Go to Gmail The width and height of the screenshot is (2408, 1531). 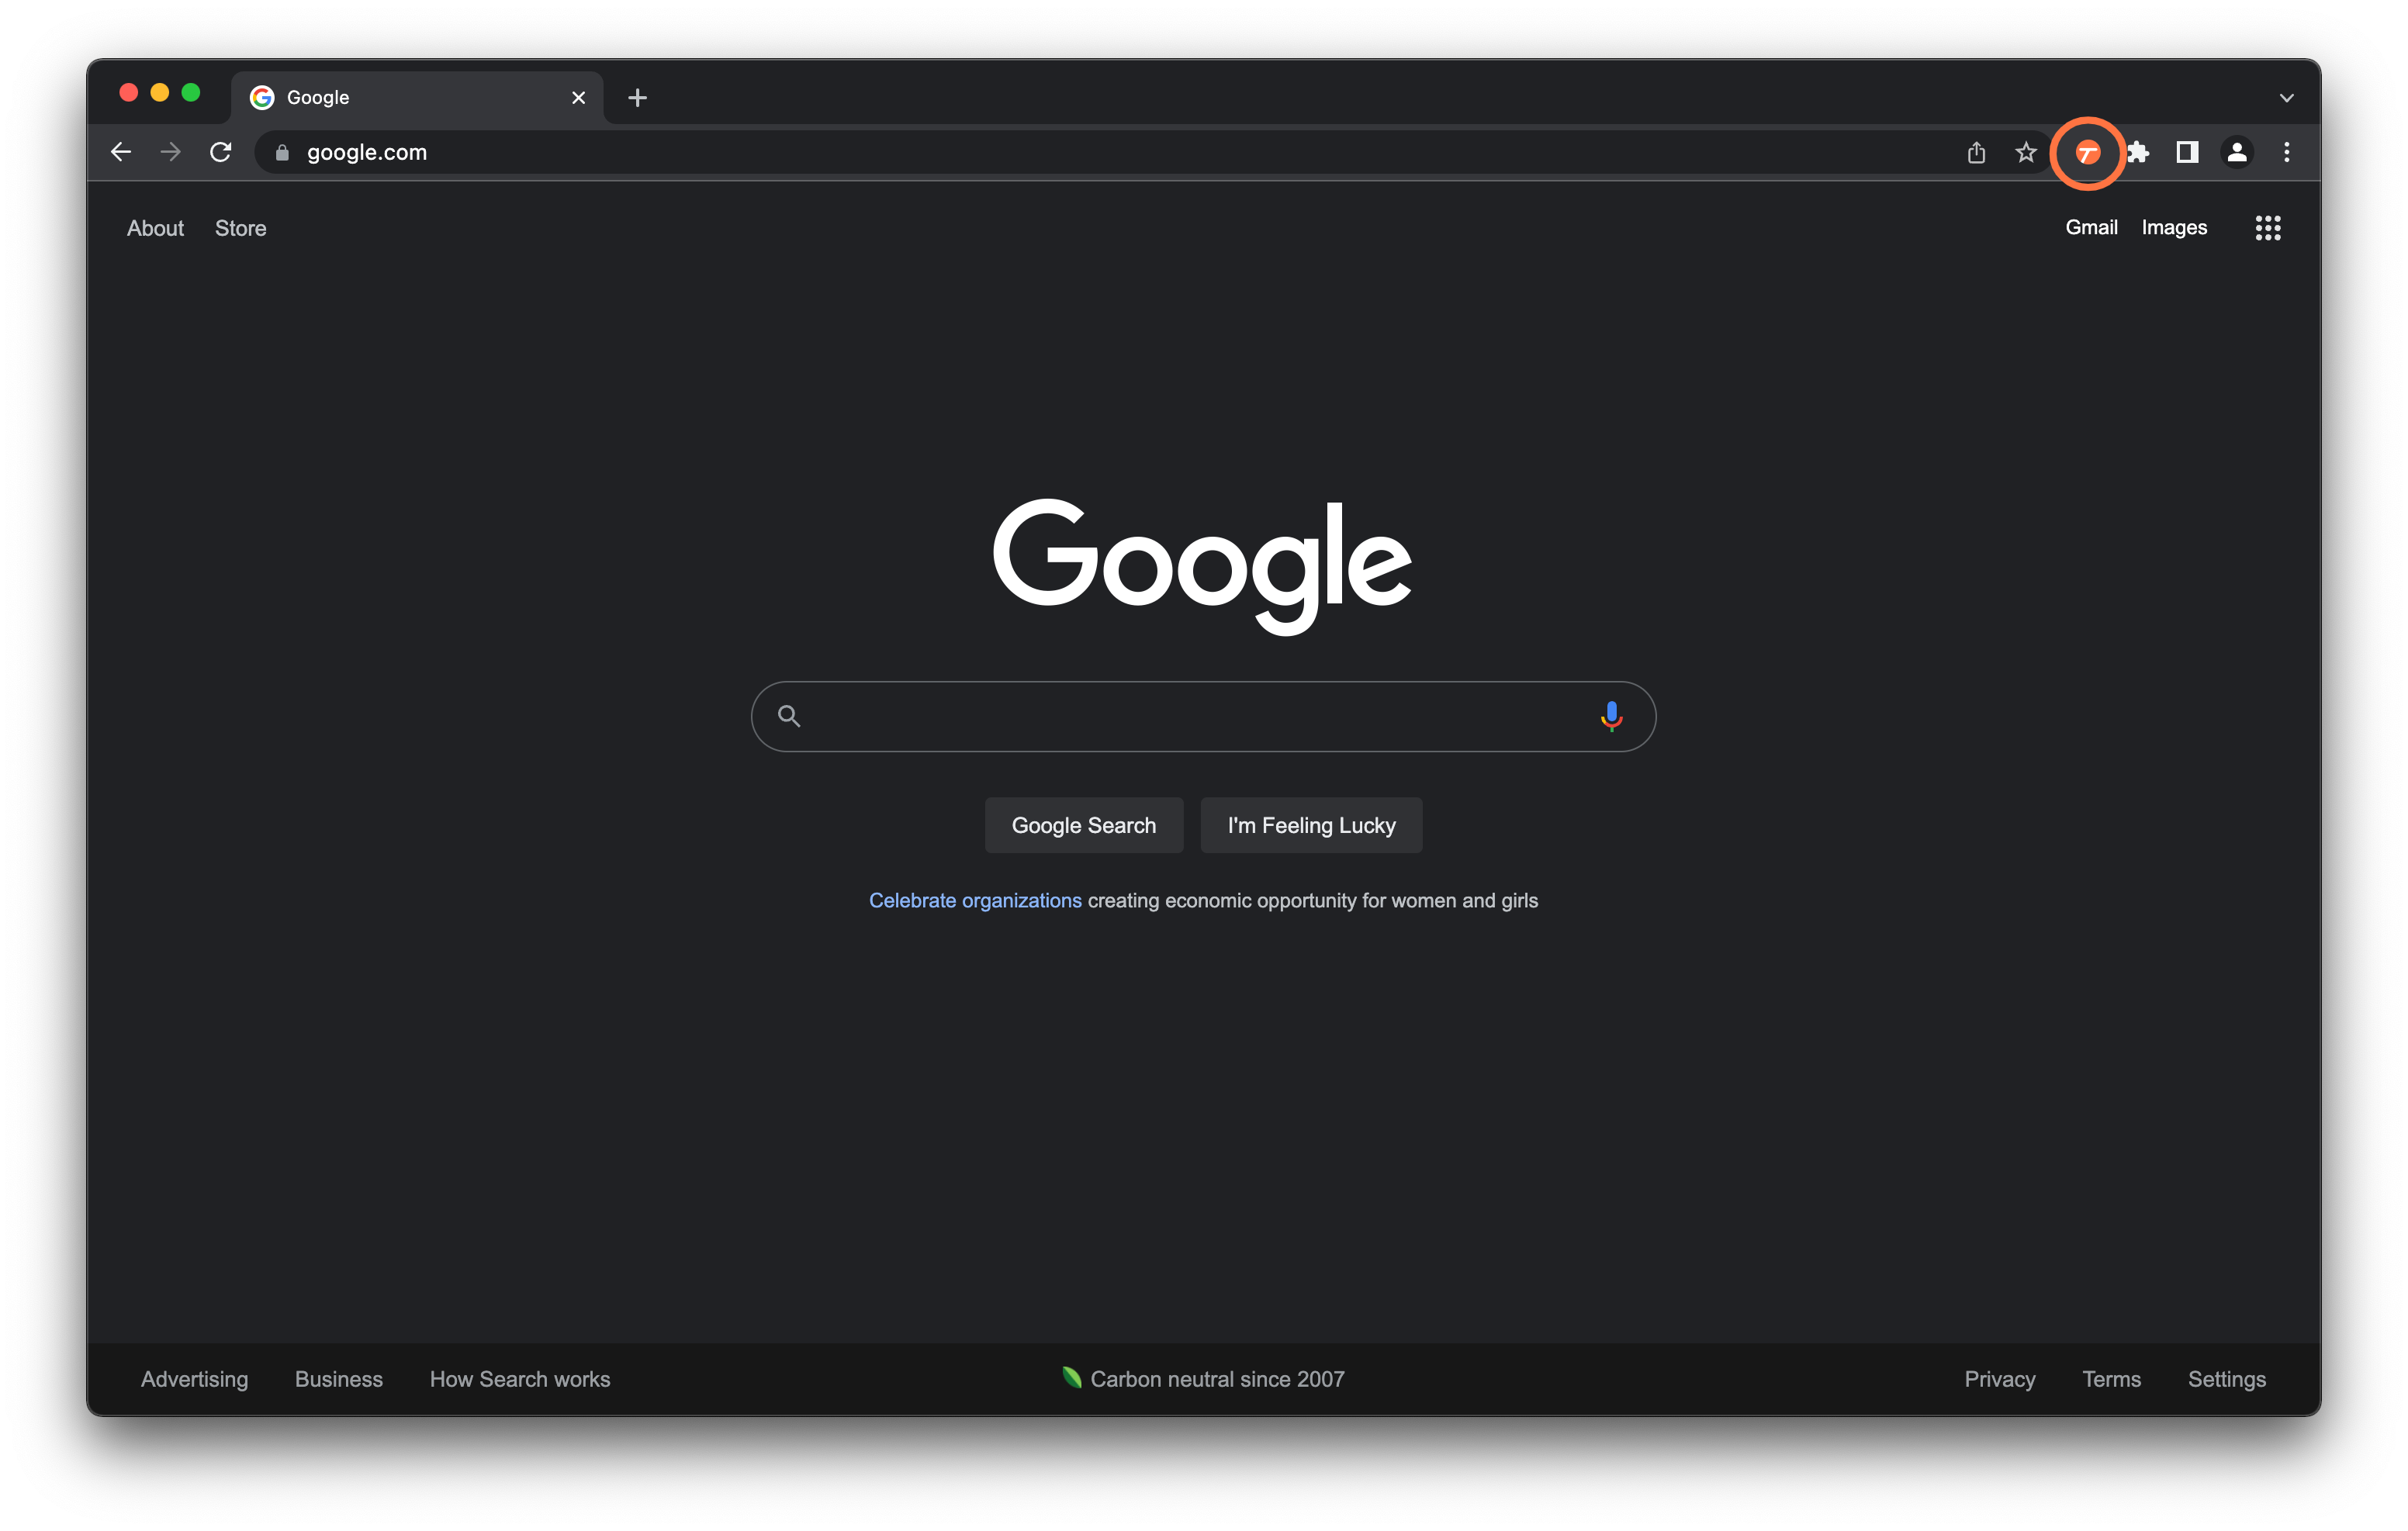coord(2091,227)
